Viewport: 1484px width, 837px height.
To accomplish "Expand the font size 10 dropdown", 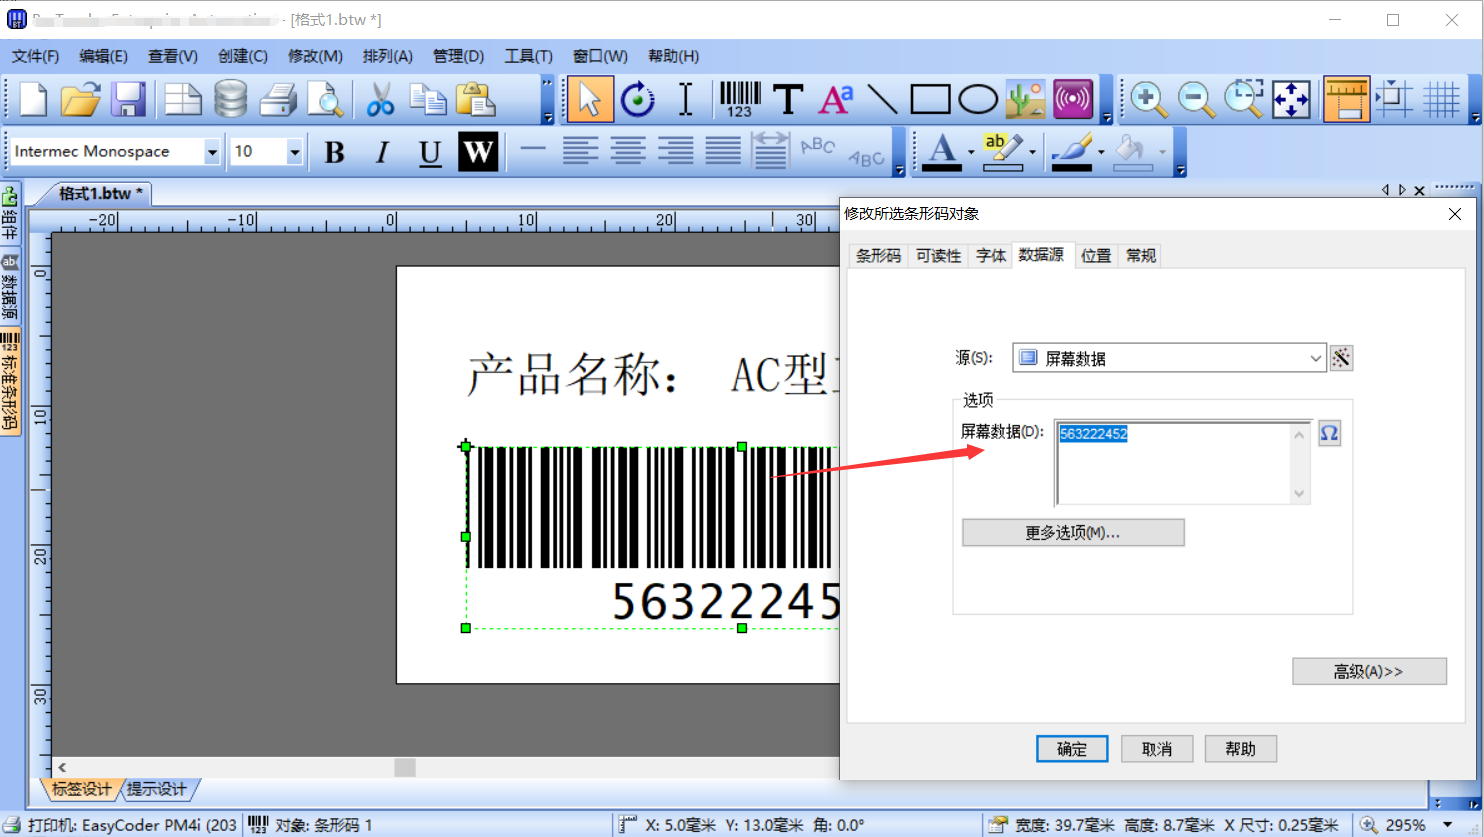I will (294, 152).
